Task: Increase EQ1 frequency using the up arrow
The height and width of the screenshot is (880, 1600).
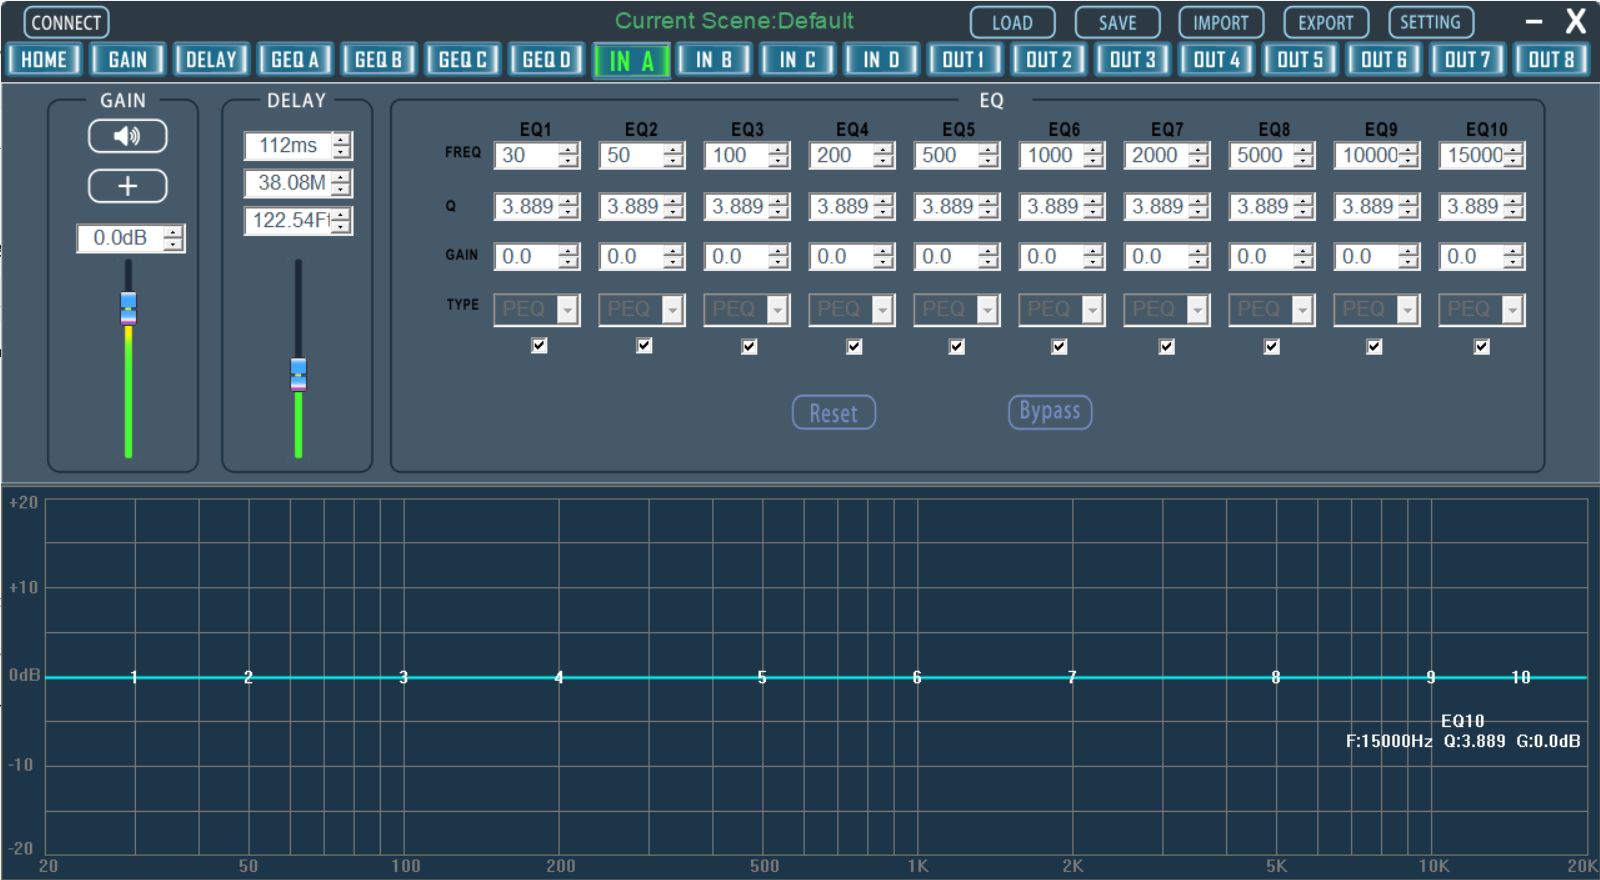Action: 569,150
